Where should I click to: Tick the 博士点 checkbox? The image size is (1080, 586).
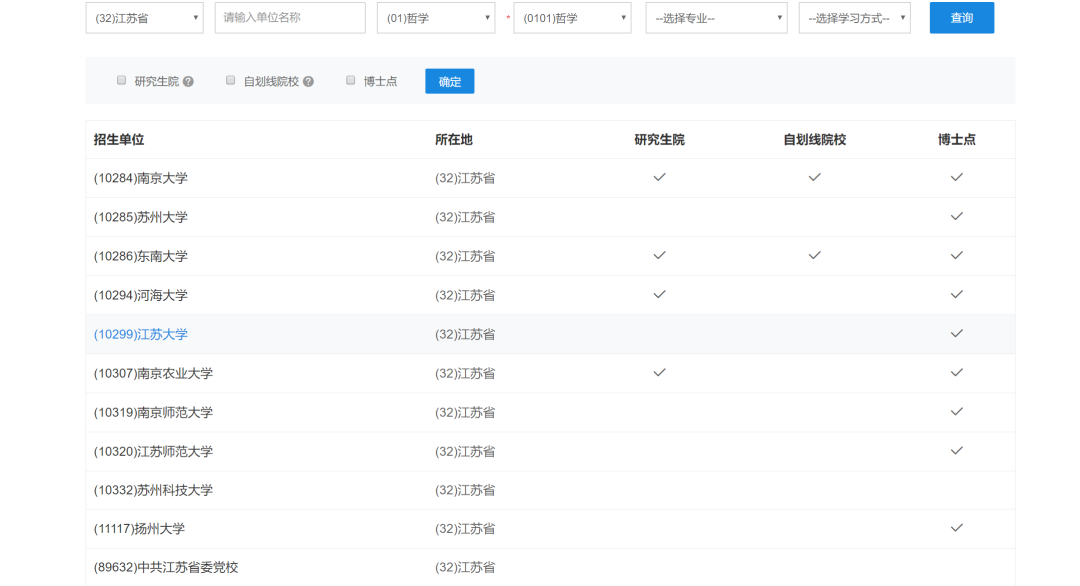point(351,81)
